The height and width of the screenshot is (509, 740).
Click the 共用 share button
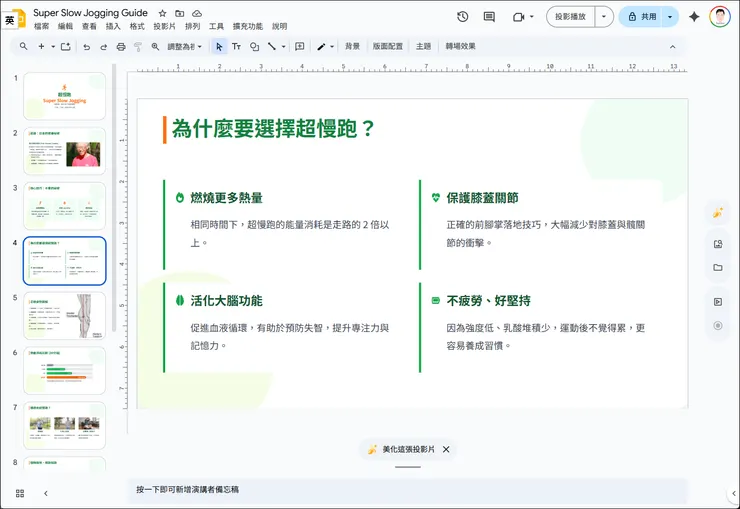[x=642, y=17]
